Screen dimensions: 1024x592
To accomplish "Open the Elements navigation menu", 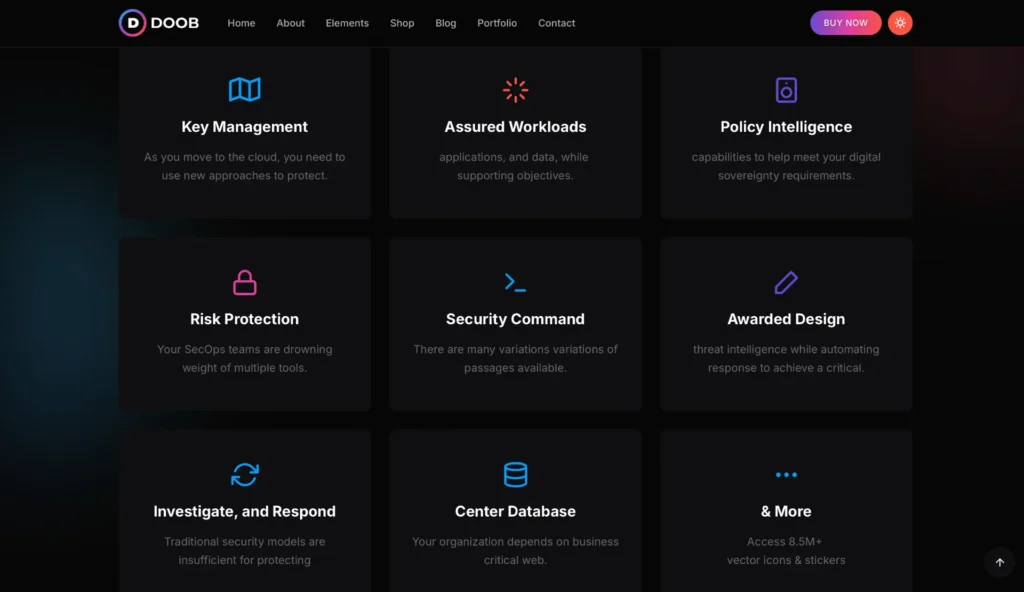I will click(347, 23).
